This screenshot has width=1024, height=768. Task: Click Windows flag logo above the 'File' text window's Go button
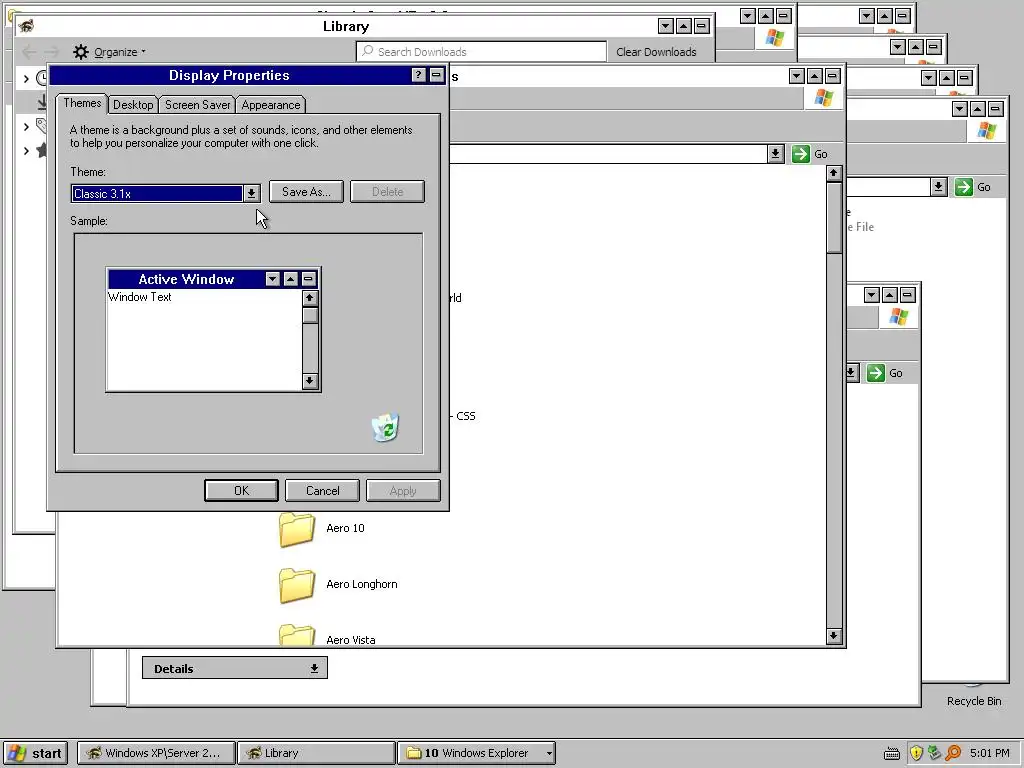[987, 131]
